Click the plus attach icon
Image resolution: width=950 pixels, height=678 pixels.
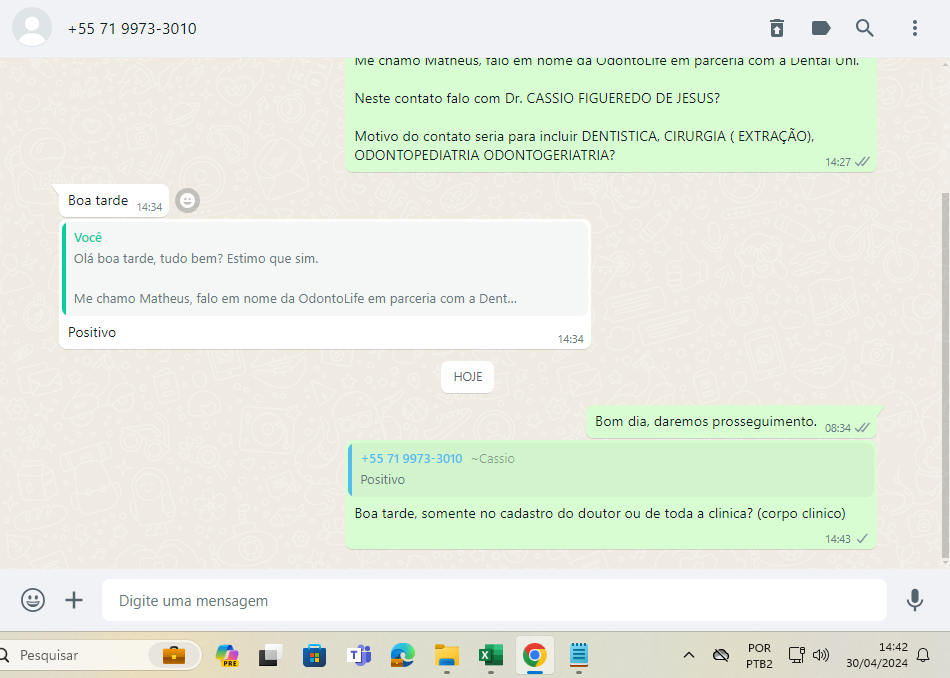[74, 600]
